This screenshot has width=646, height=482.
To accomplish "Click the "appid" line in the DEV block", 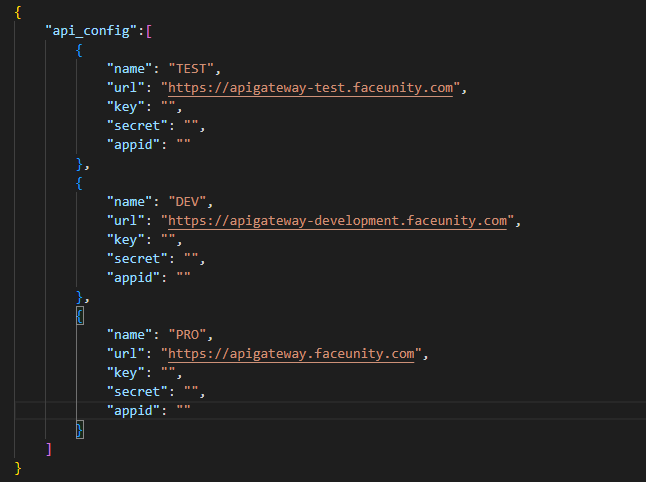I will (148, 278).
